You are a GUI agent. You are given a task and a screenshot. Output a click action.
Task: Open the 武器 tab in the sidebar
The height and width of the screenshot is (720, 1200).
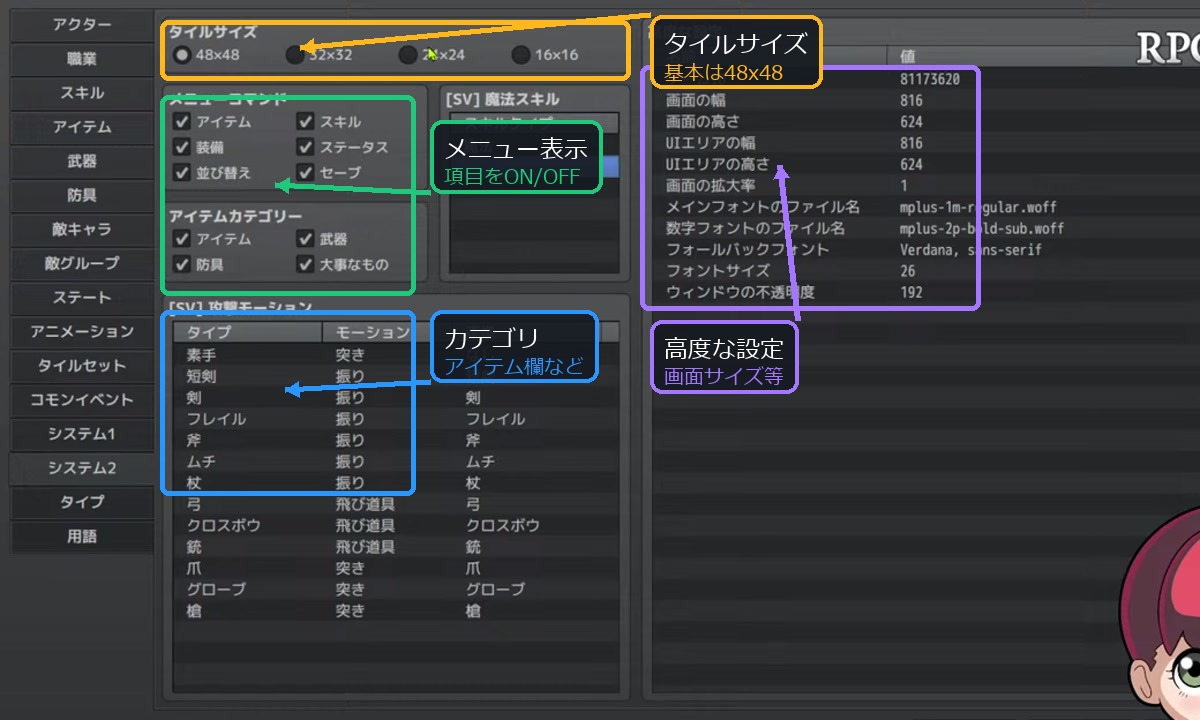(82, 161)
